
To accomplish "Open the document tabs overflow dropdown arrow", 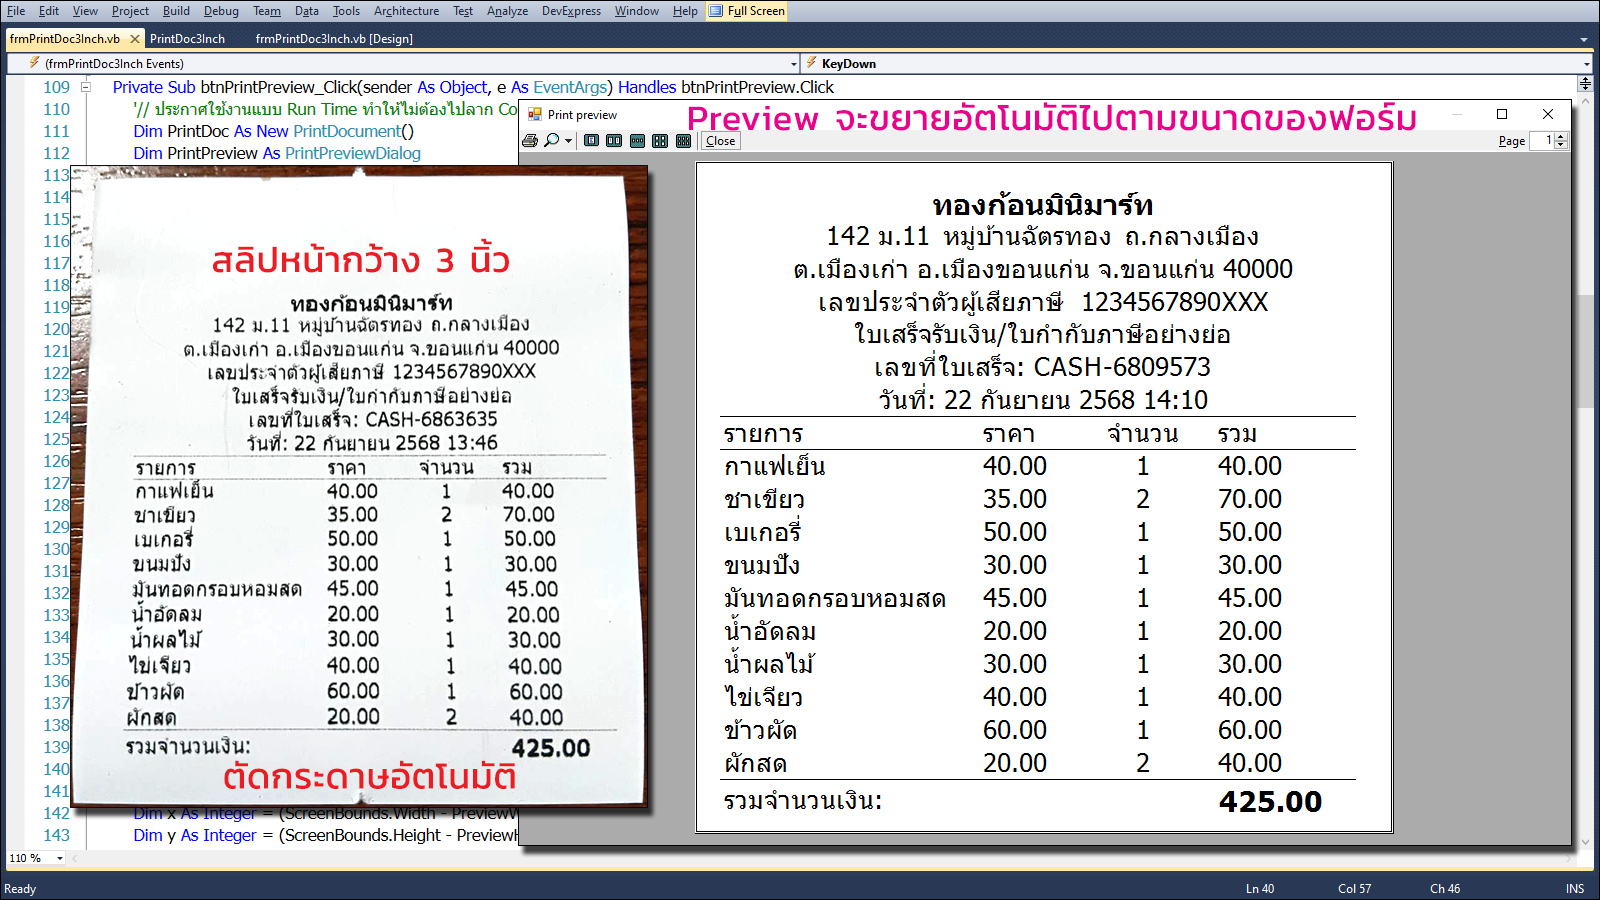I will click(1584, 40).
